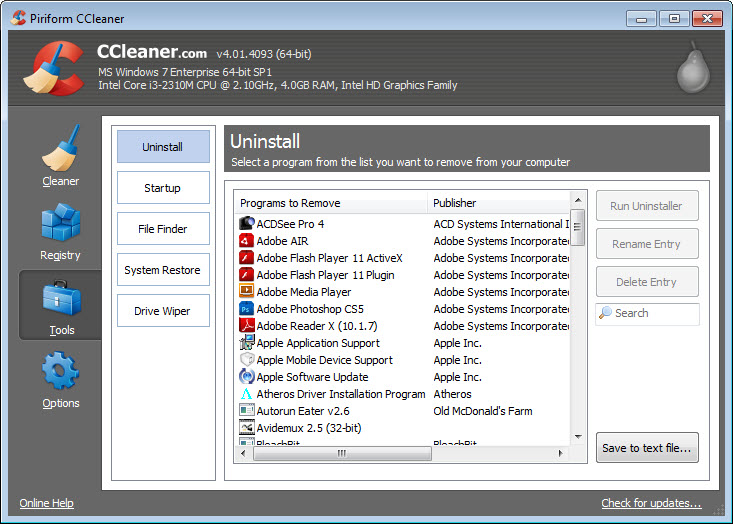
Task: Click the Apple Mobile Device Support icon
Action: point(246,360)
